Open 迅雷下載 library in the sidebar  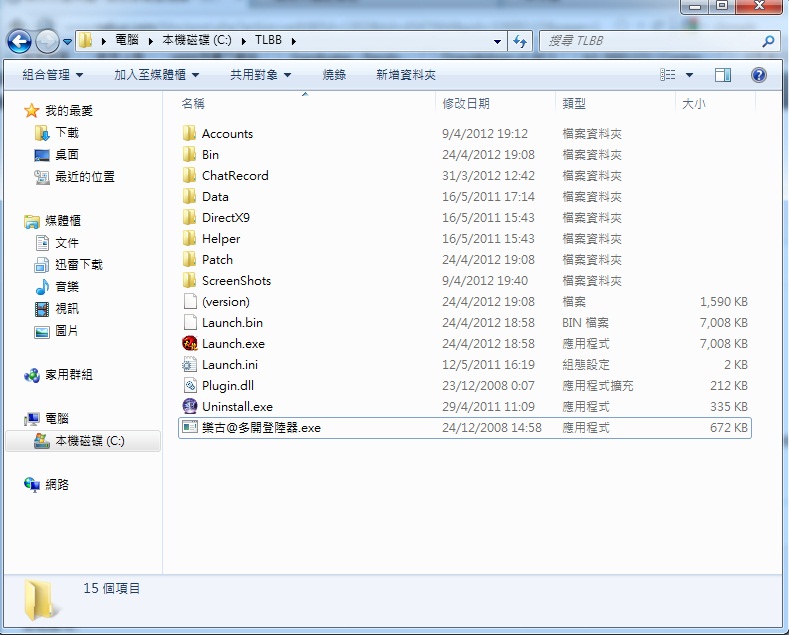pyautogui.click(x=78, y=265)
